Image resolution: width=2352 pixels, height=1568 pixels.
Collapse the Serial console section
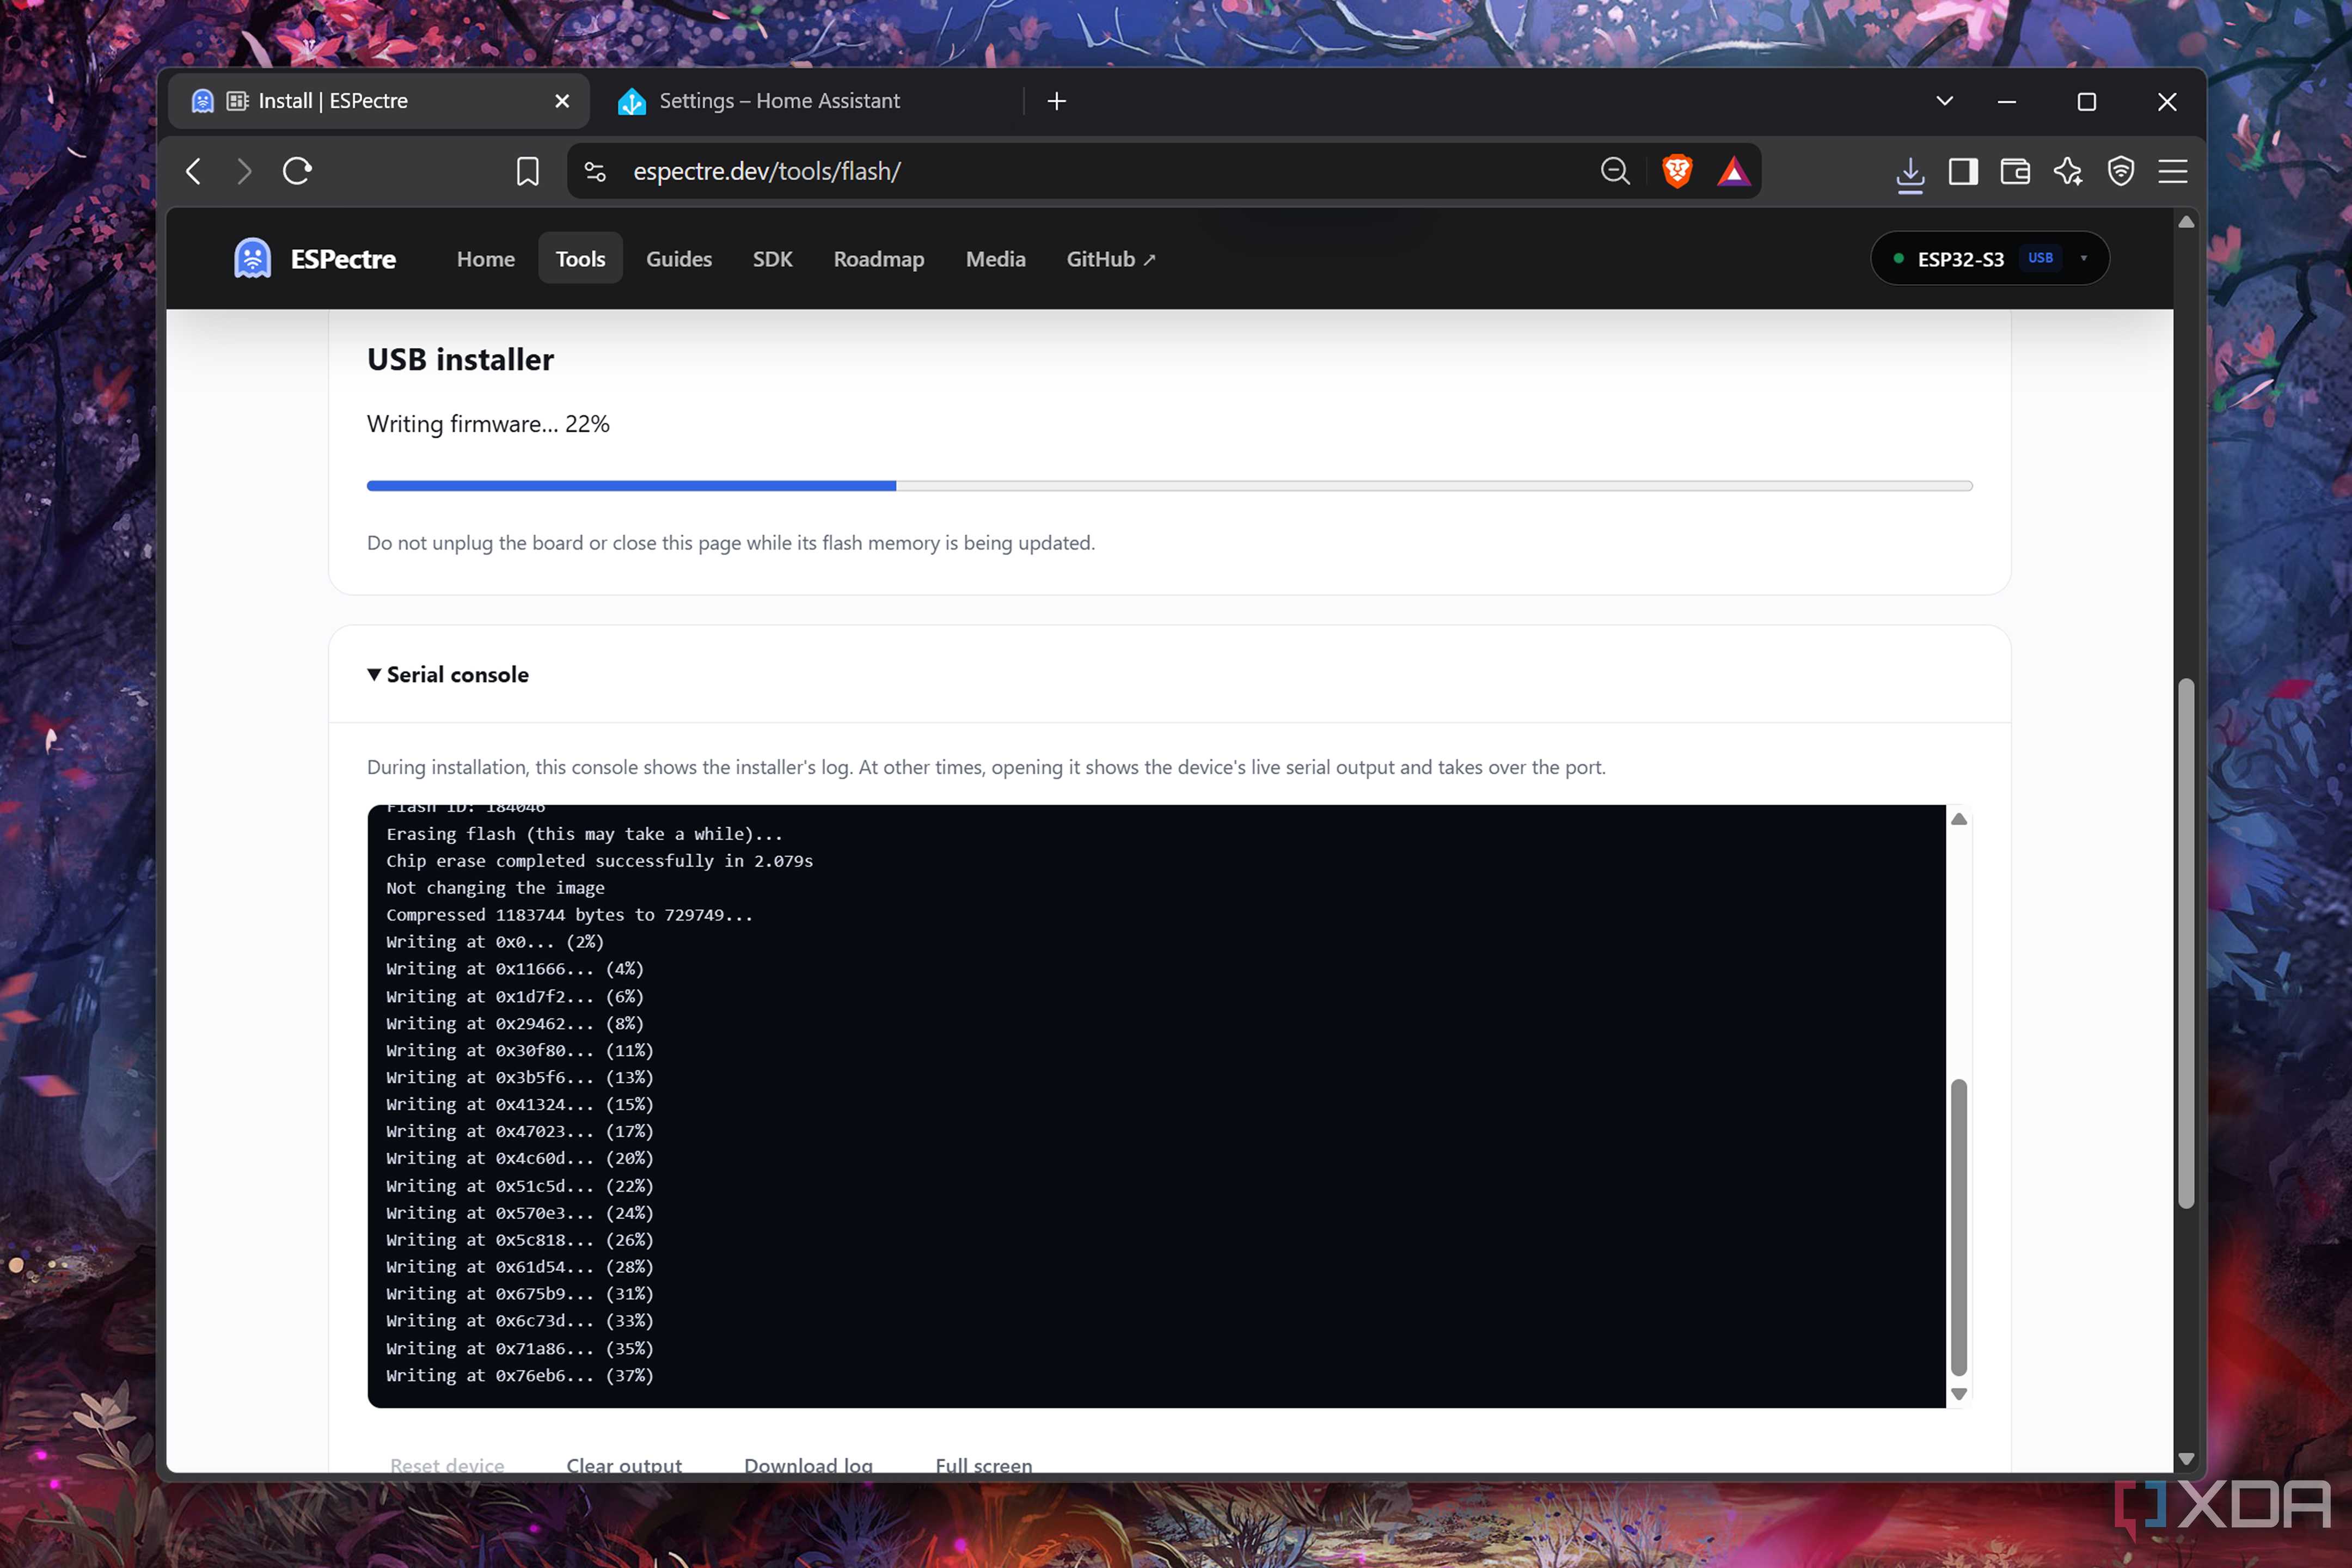click(448, 675)
